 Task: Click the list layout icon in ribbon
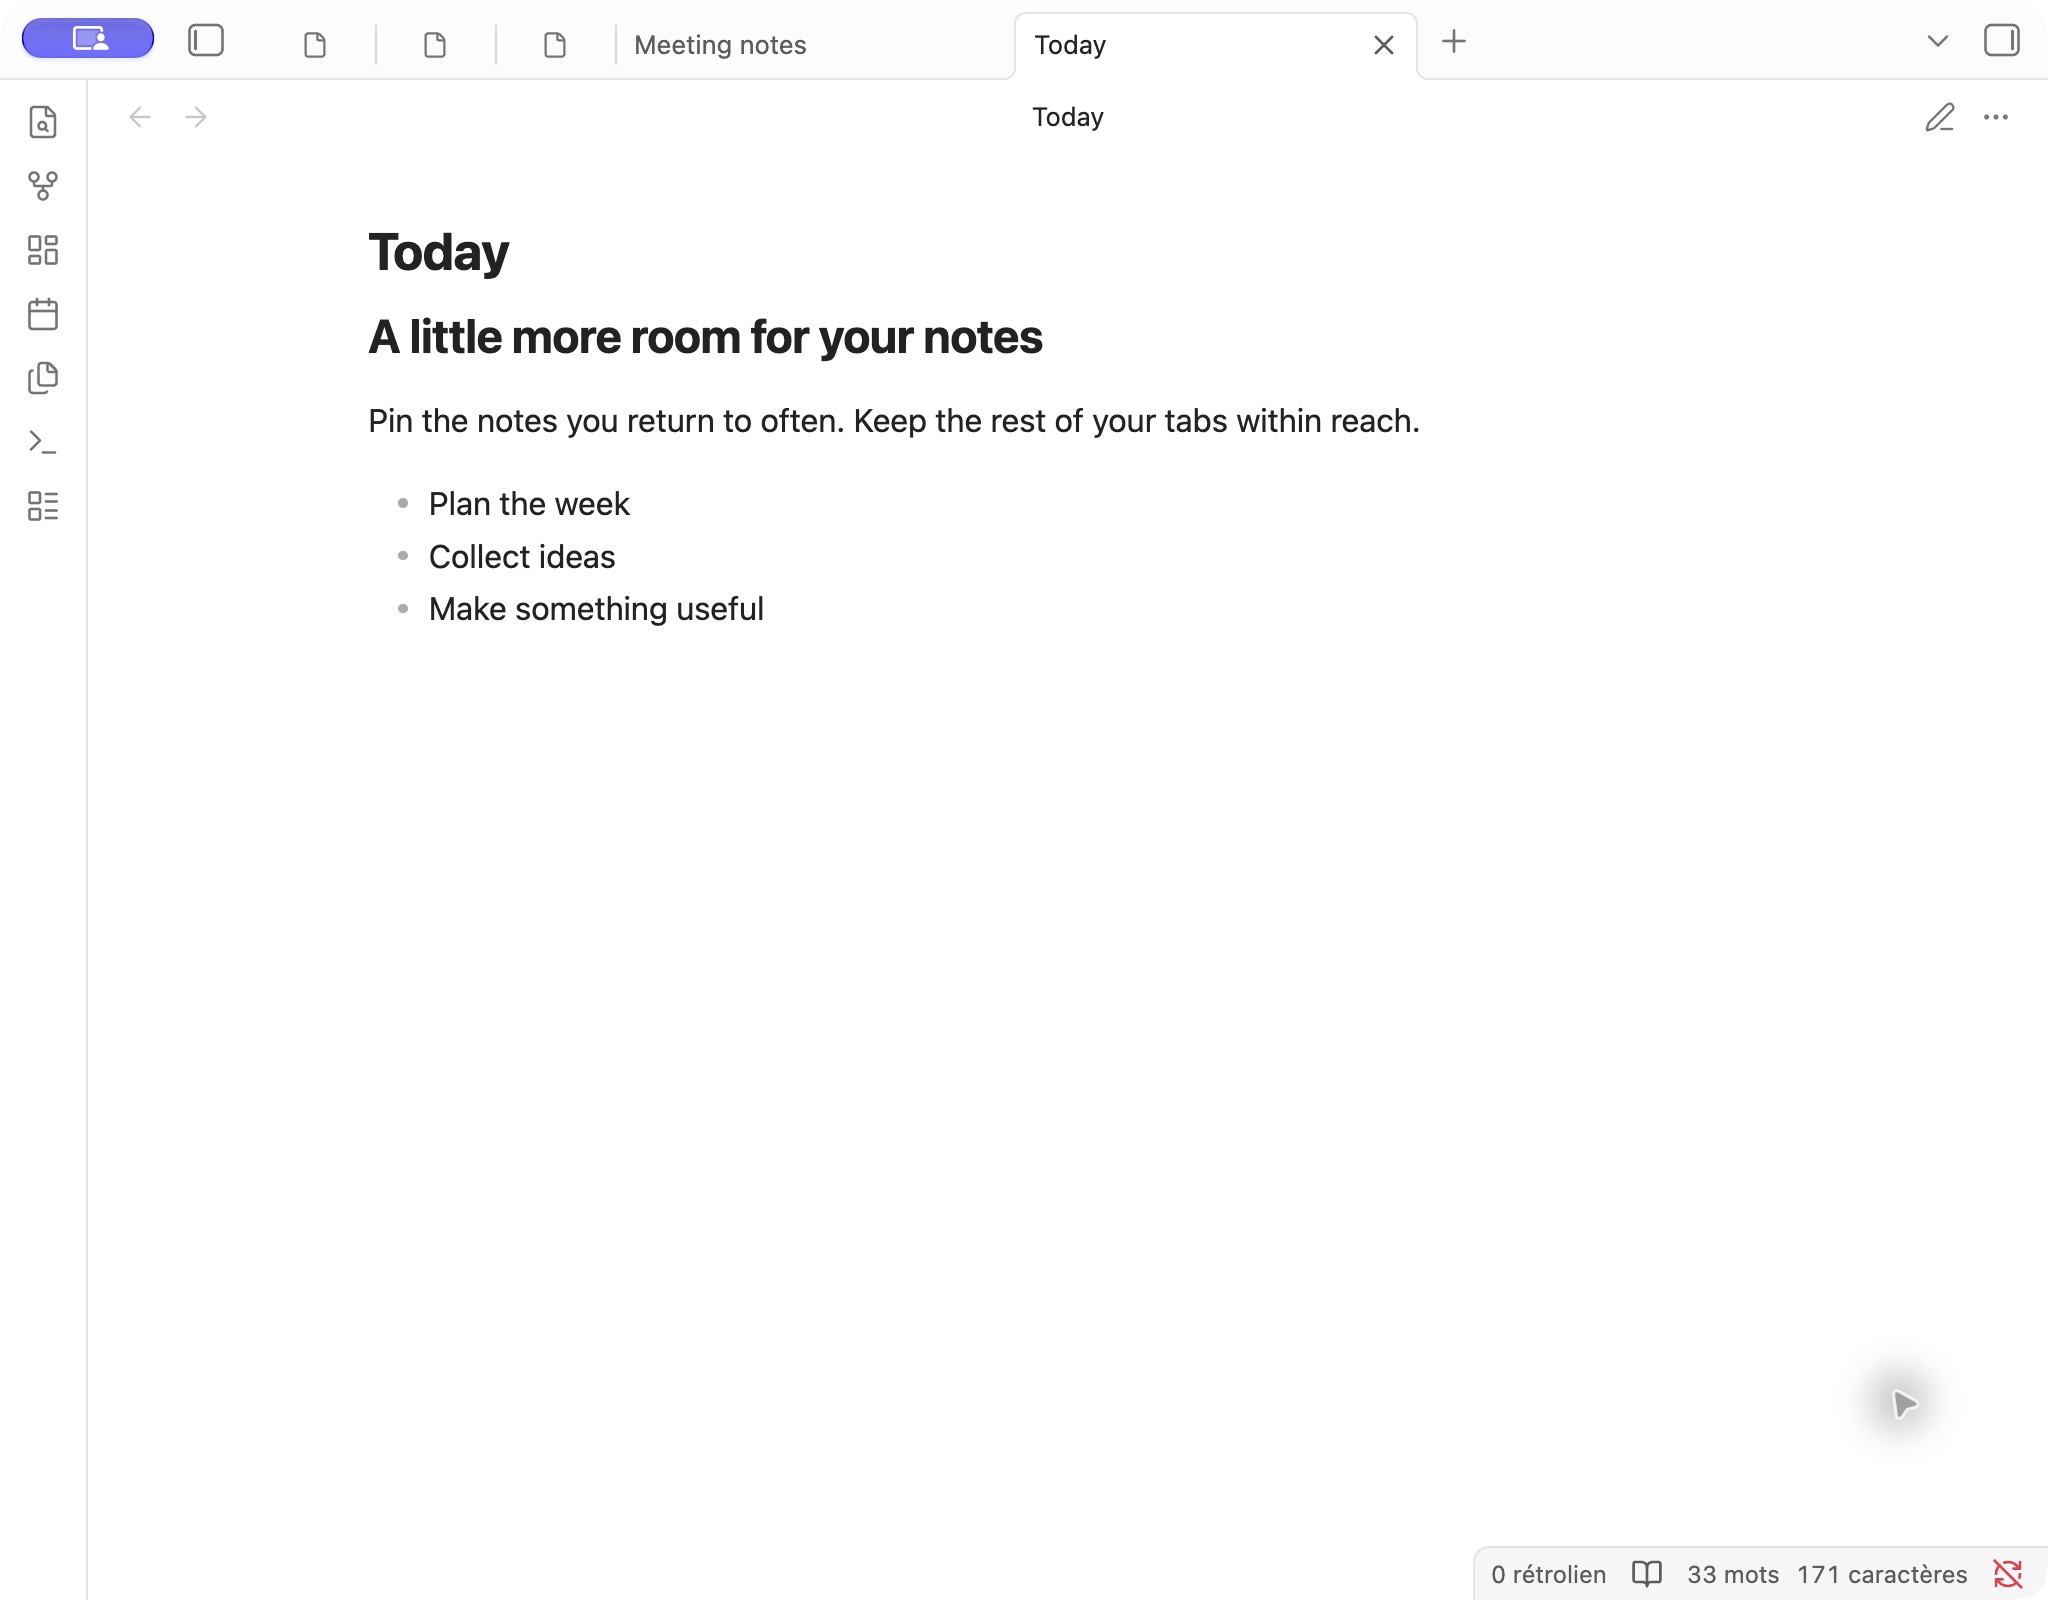43,506
